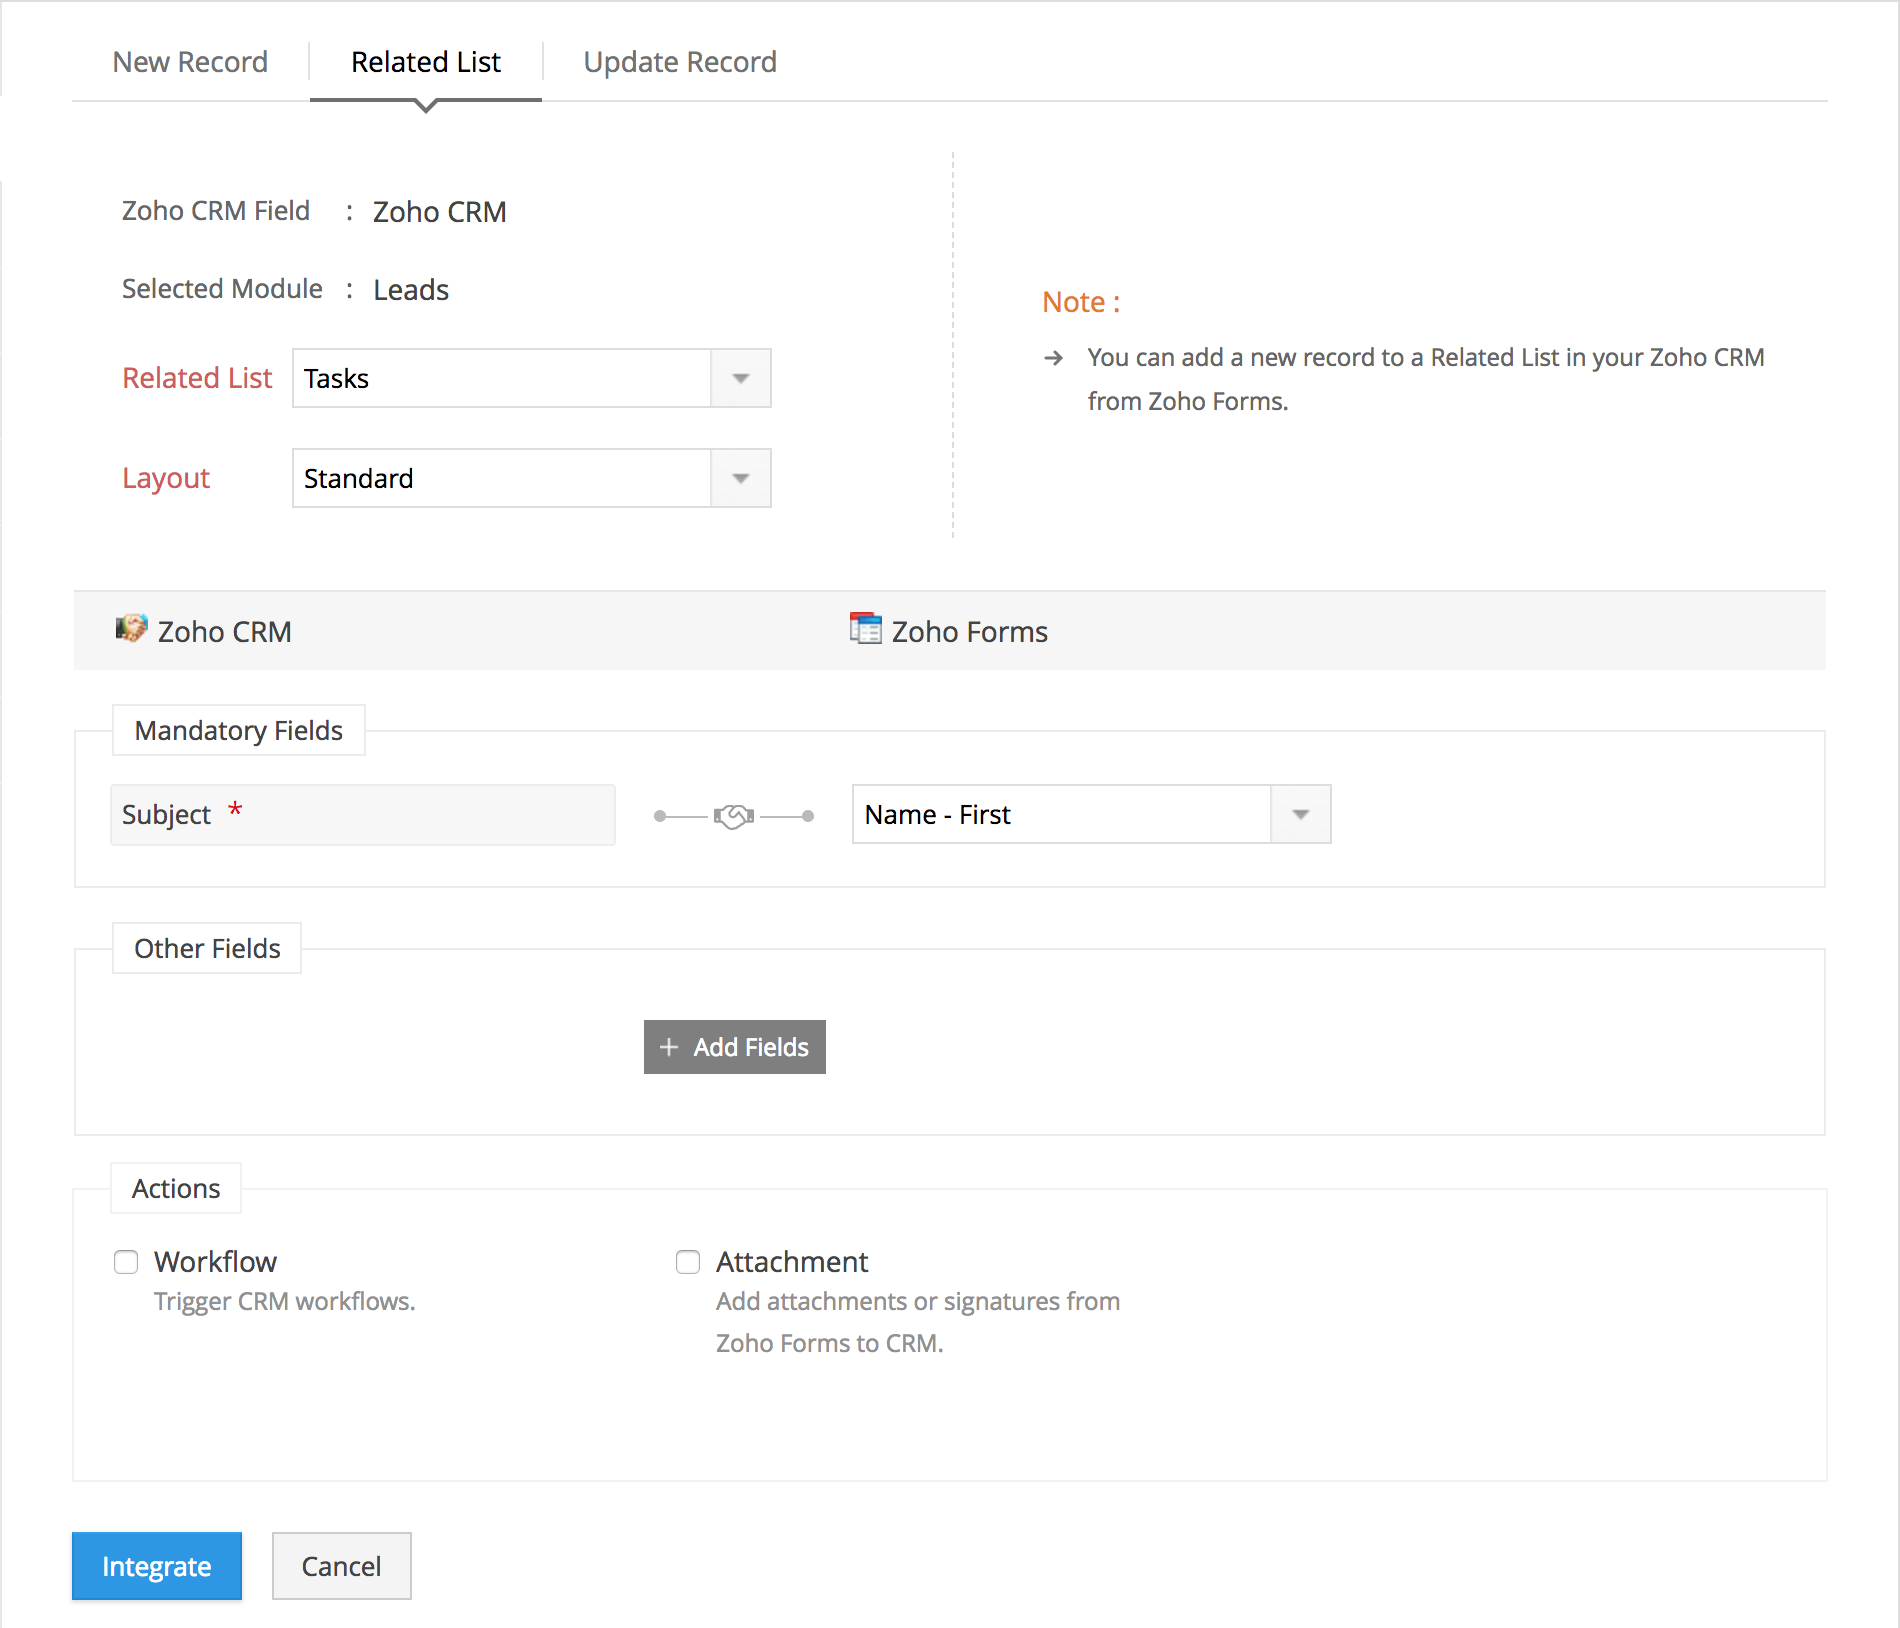The width and height of the screenshot is (1900, 1628).
Task: Click the Actions section label
Action: click(176, 1189)
